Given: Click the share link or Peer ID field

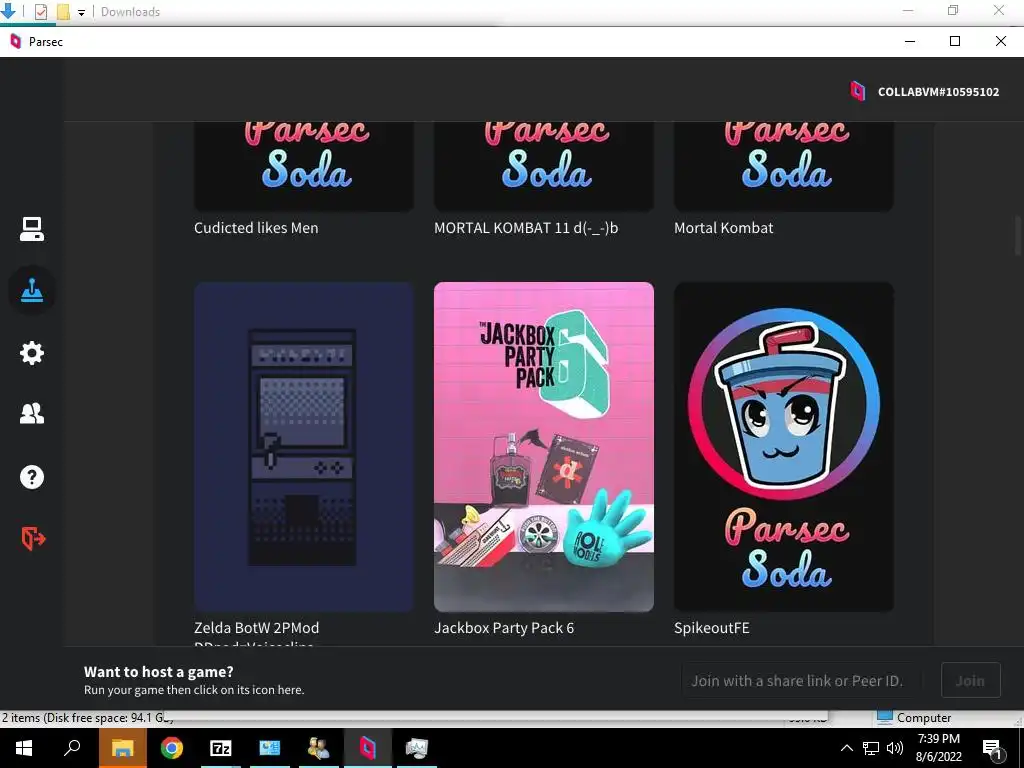Looking at the screenshot, I should coord(802,680).
